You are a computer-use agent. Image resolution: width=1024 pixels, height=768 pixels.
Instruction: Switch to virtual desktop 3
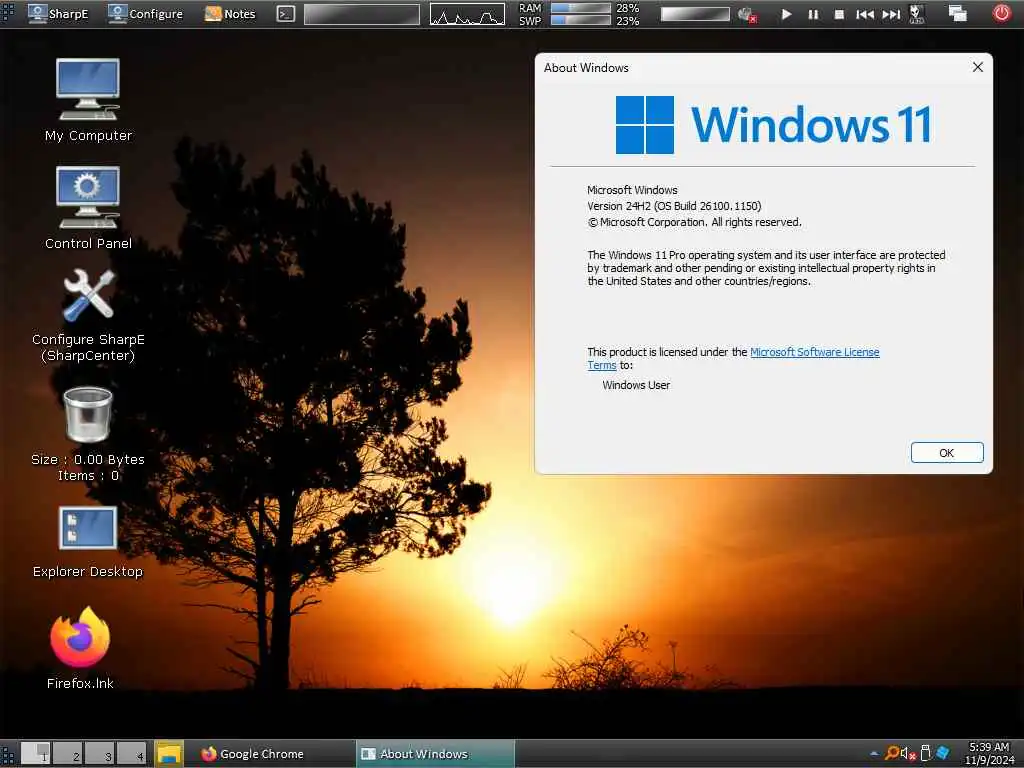pos(99,754)
